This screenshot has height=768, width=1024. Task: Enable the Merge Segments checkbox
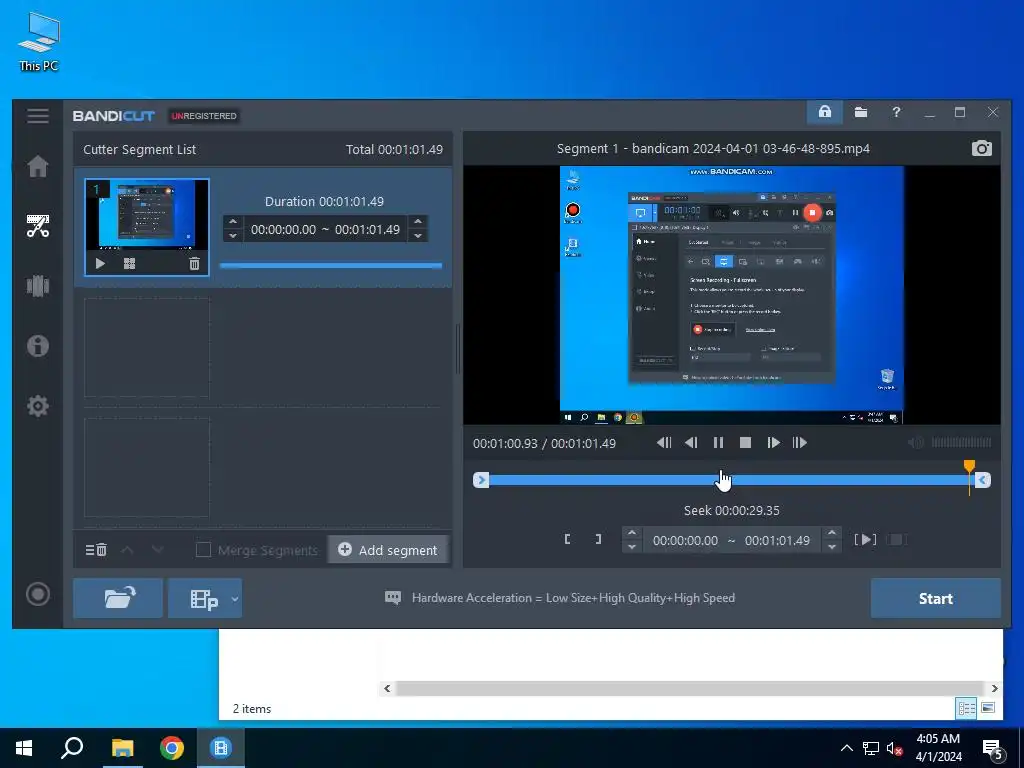point(203,550)
